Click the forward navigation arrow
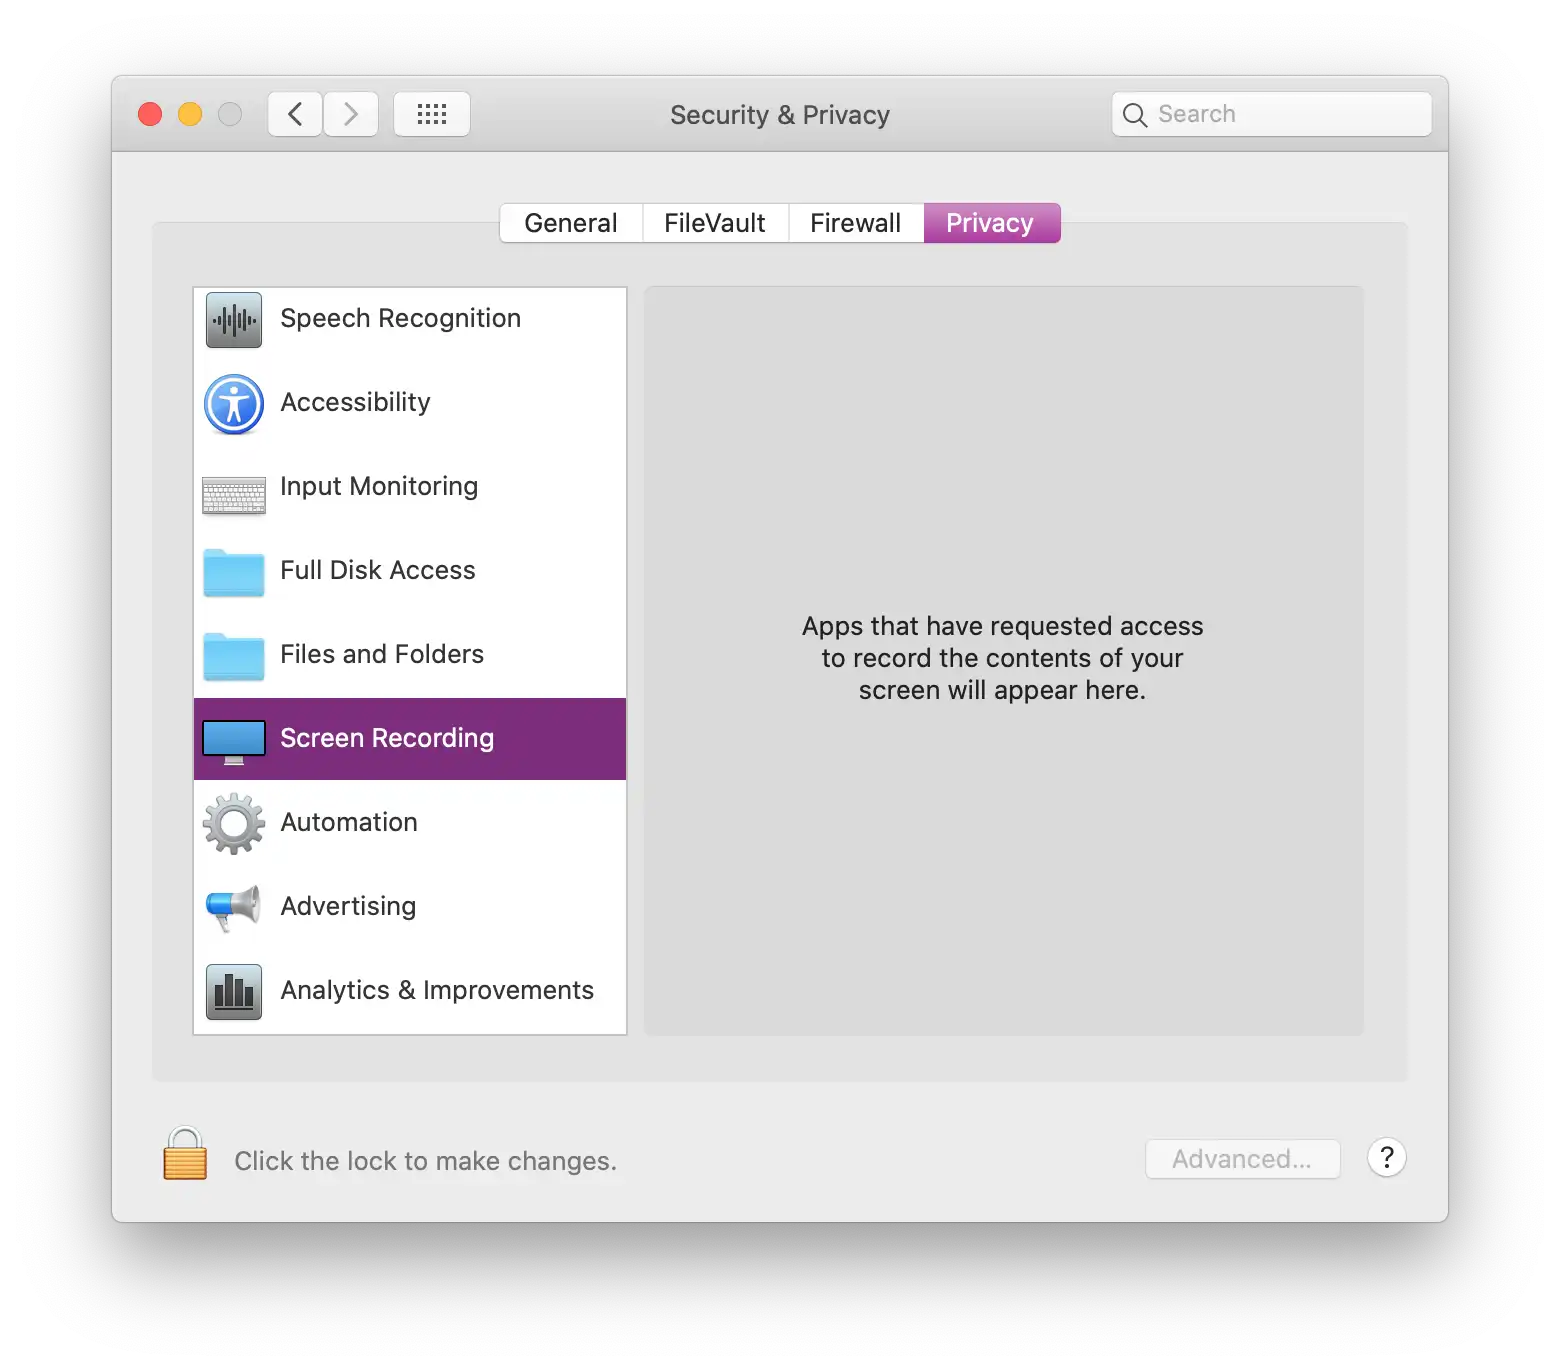 coord(351,113)
